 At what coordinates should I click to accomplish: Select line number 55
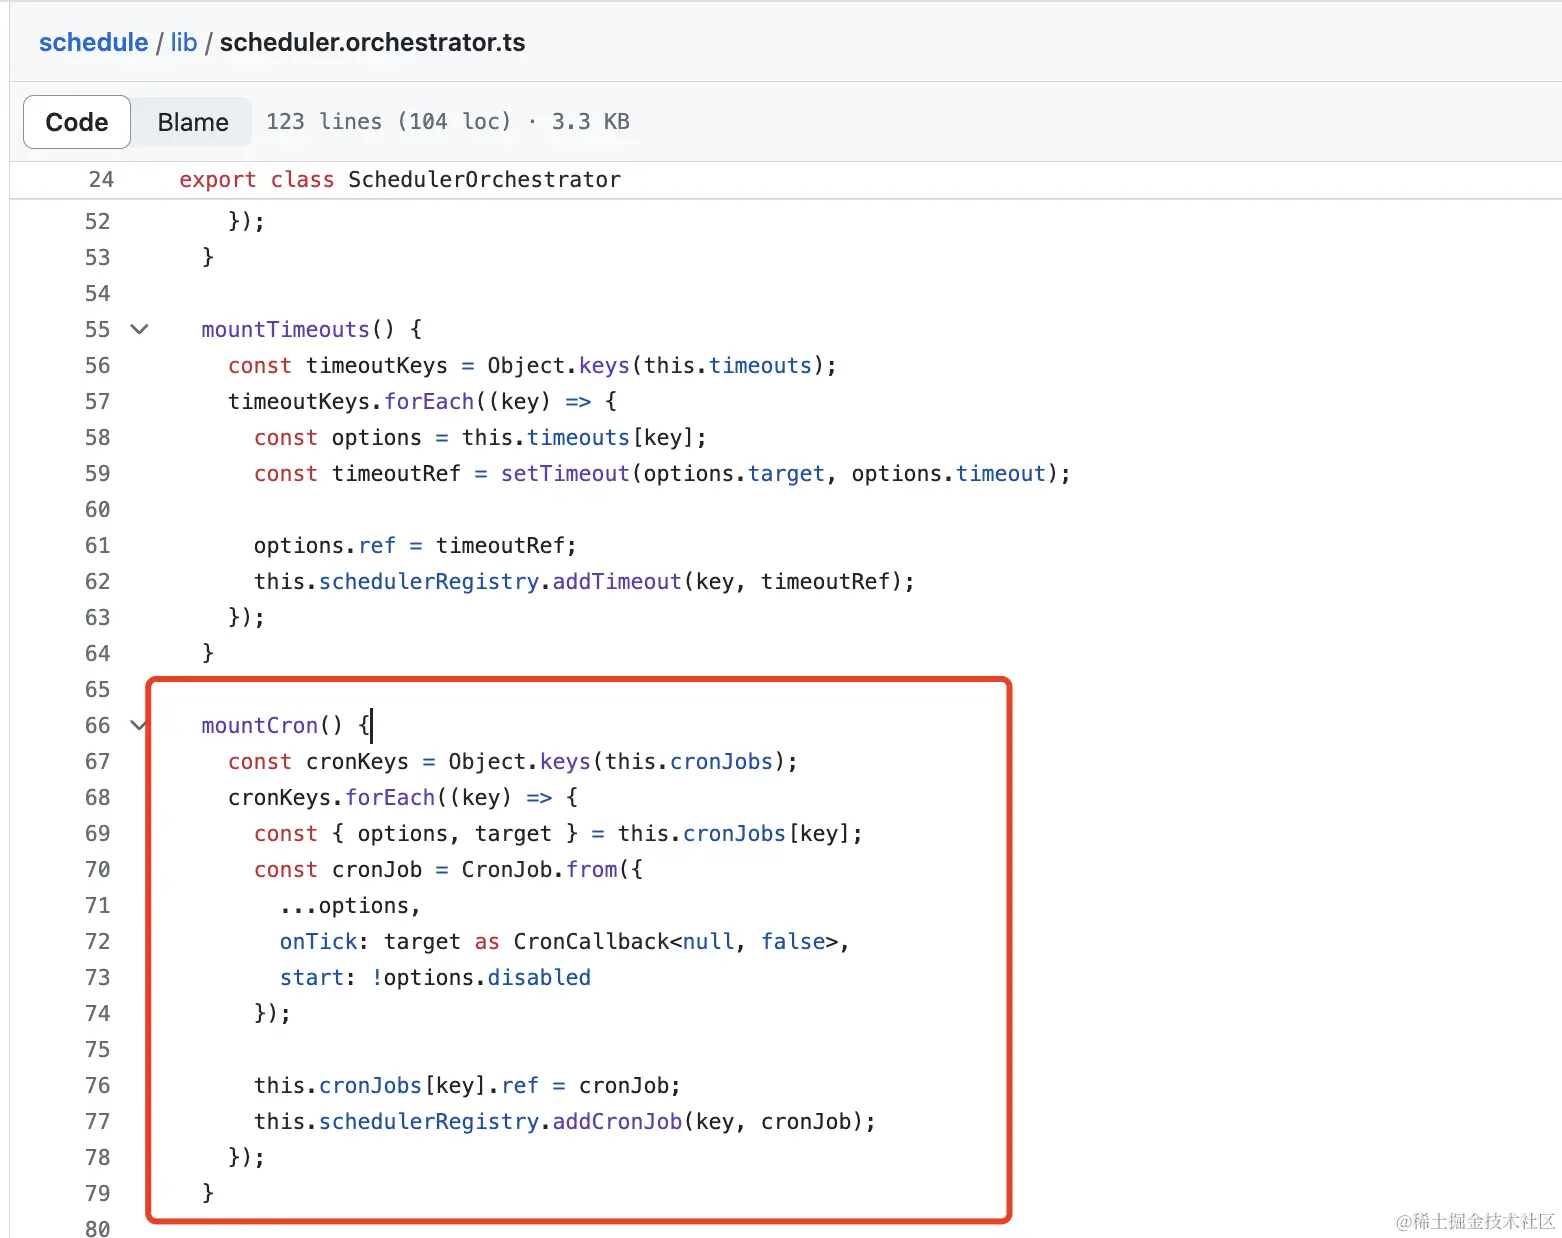(x=97, y=329)
